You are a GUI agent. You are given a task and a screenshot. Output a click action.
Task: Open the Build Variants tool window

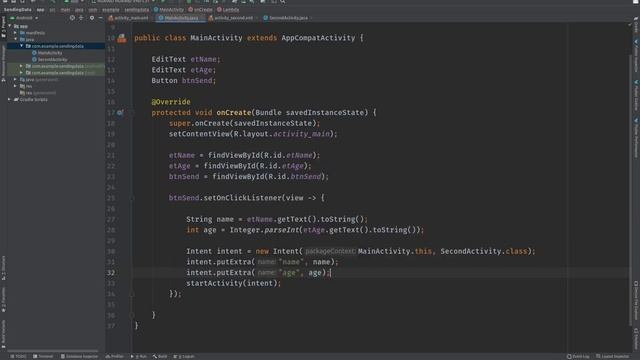[3, 333]
